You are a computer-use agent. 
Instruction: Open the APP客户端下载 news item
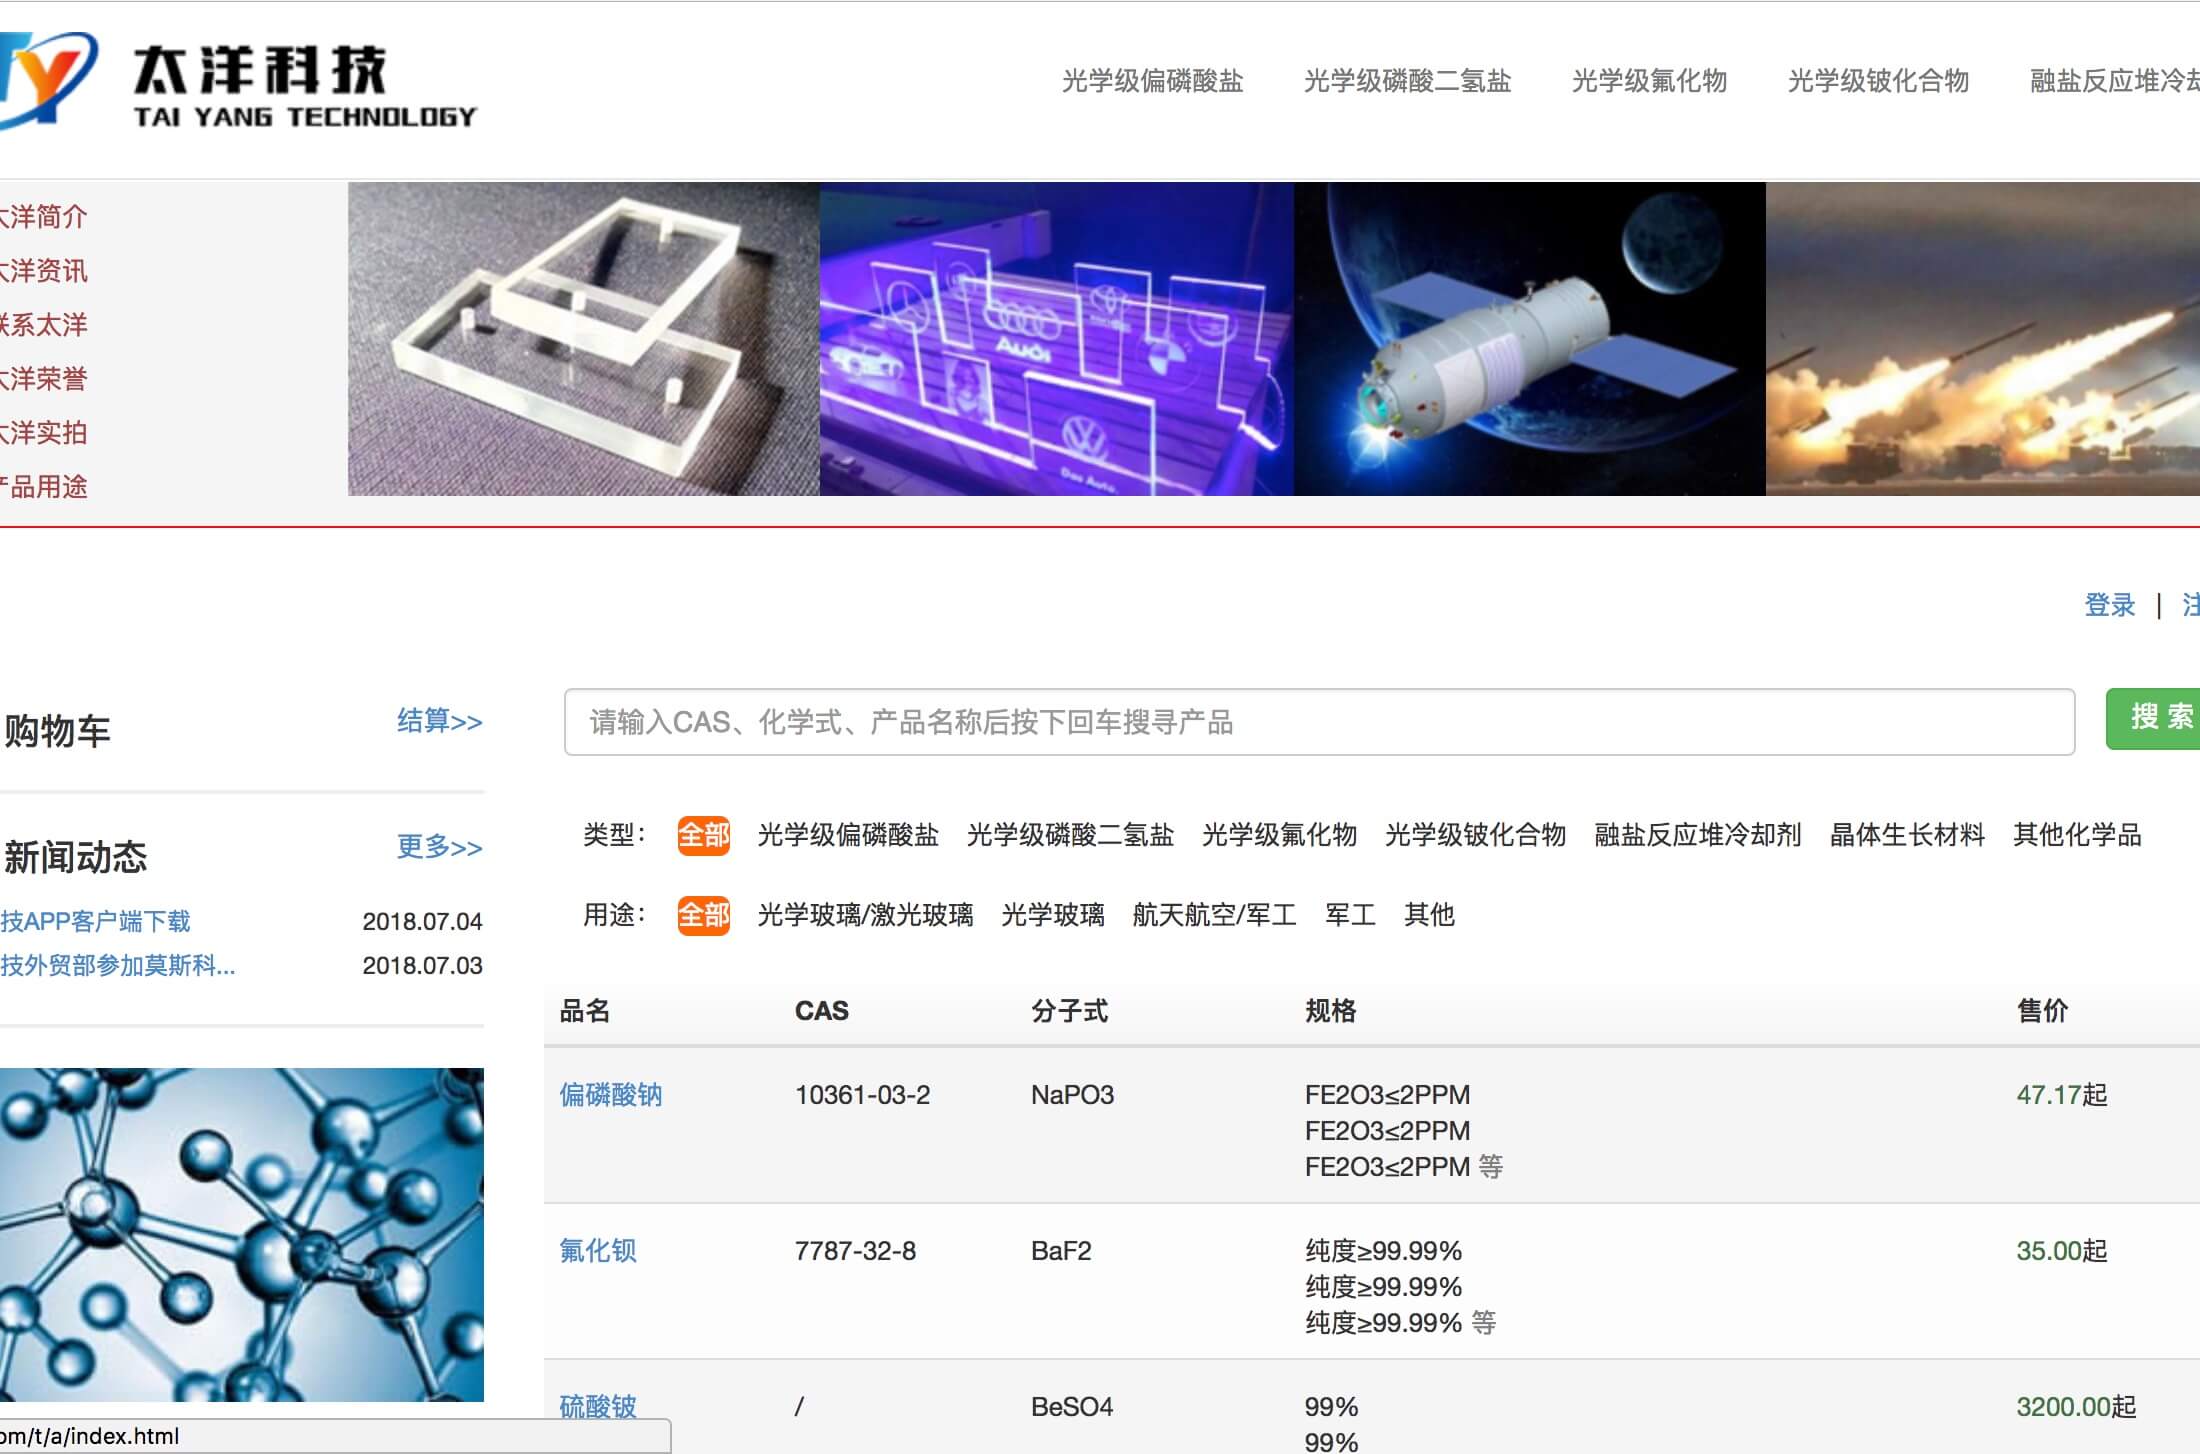pyautogui.click(x=95, y=921)
